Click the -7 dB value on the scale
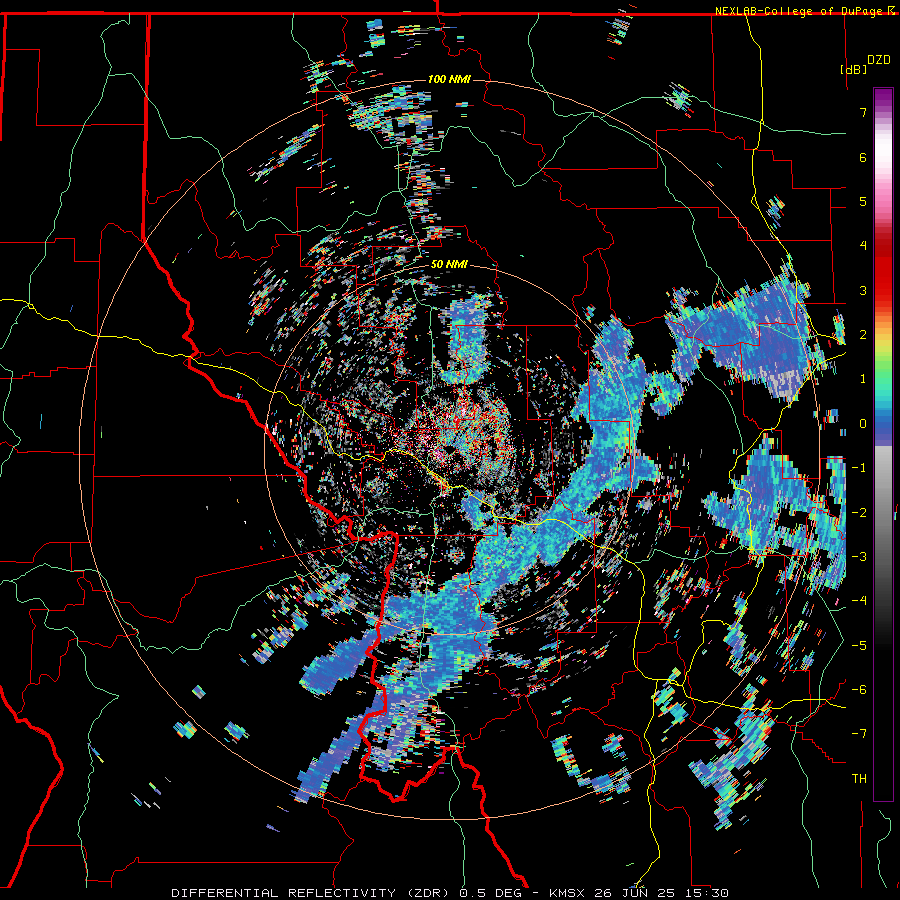The height and width of the screenshot is (900, 900). 859,734
